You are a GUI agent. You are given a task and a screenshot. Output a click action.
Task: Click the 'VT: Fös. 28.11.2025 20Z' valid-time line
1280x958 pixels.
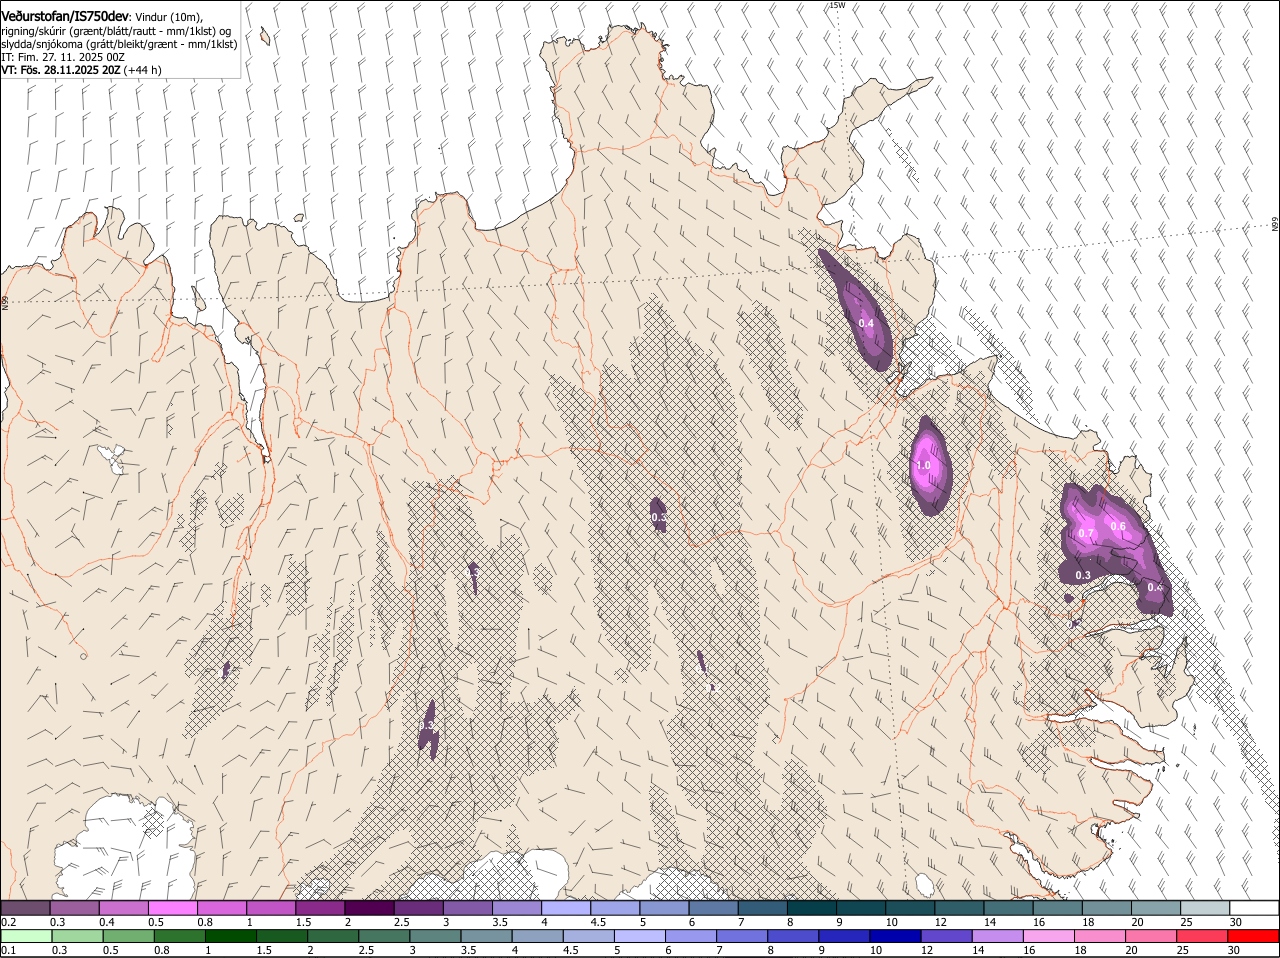[x=60, y=70]
